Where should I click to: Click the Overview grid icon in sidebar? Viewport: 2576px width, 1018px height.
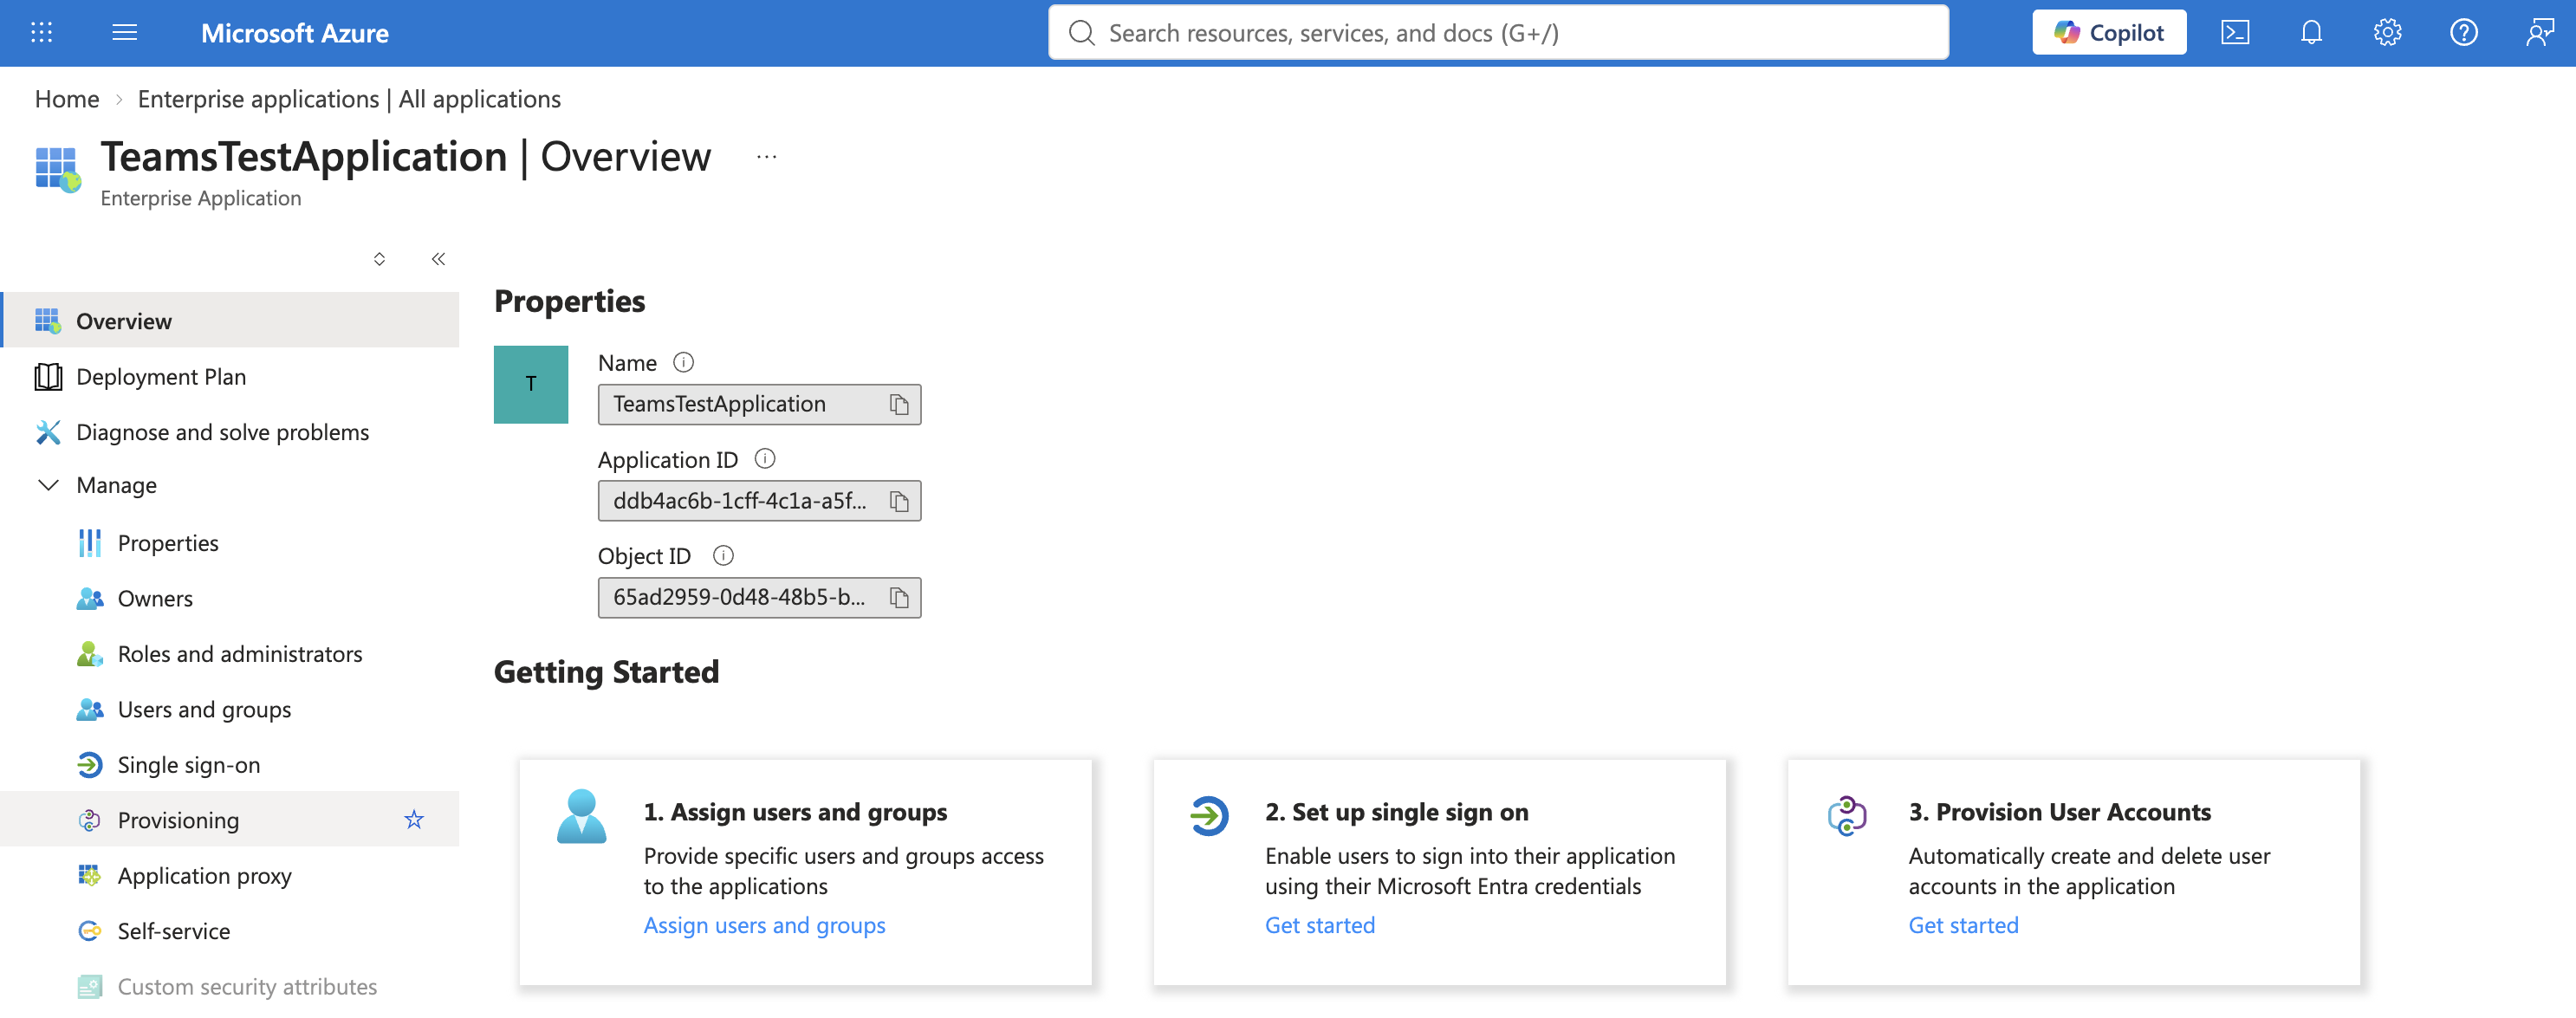click(47, 321)
